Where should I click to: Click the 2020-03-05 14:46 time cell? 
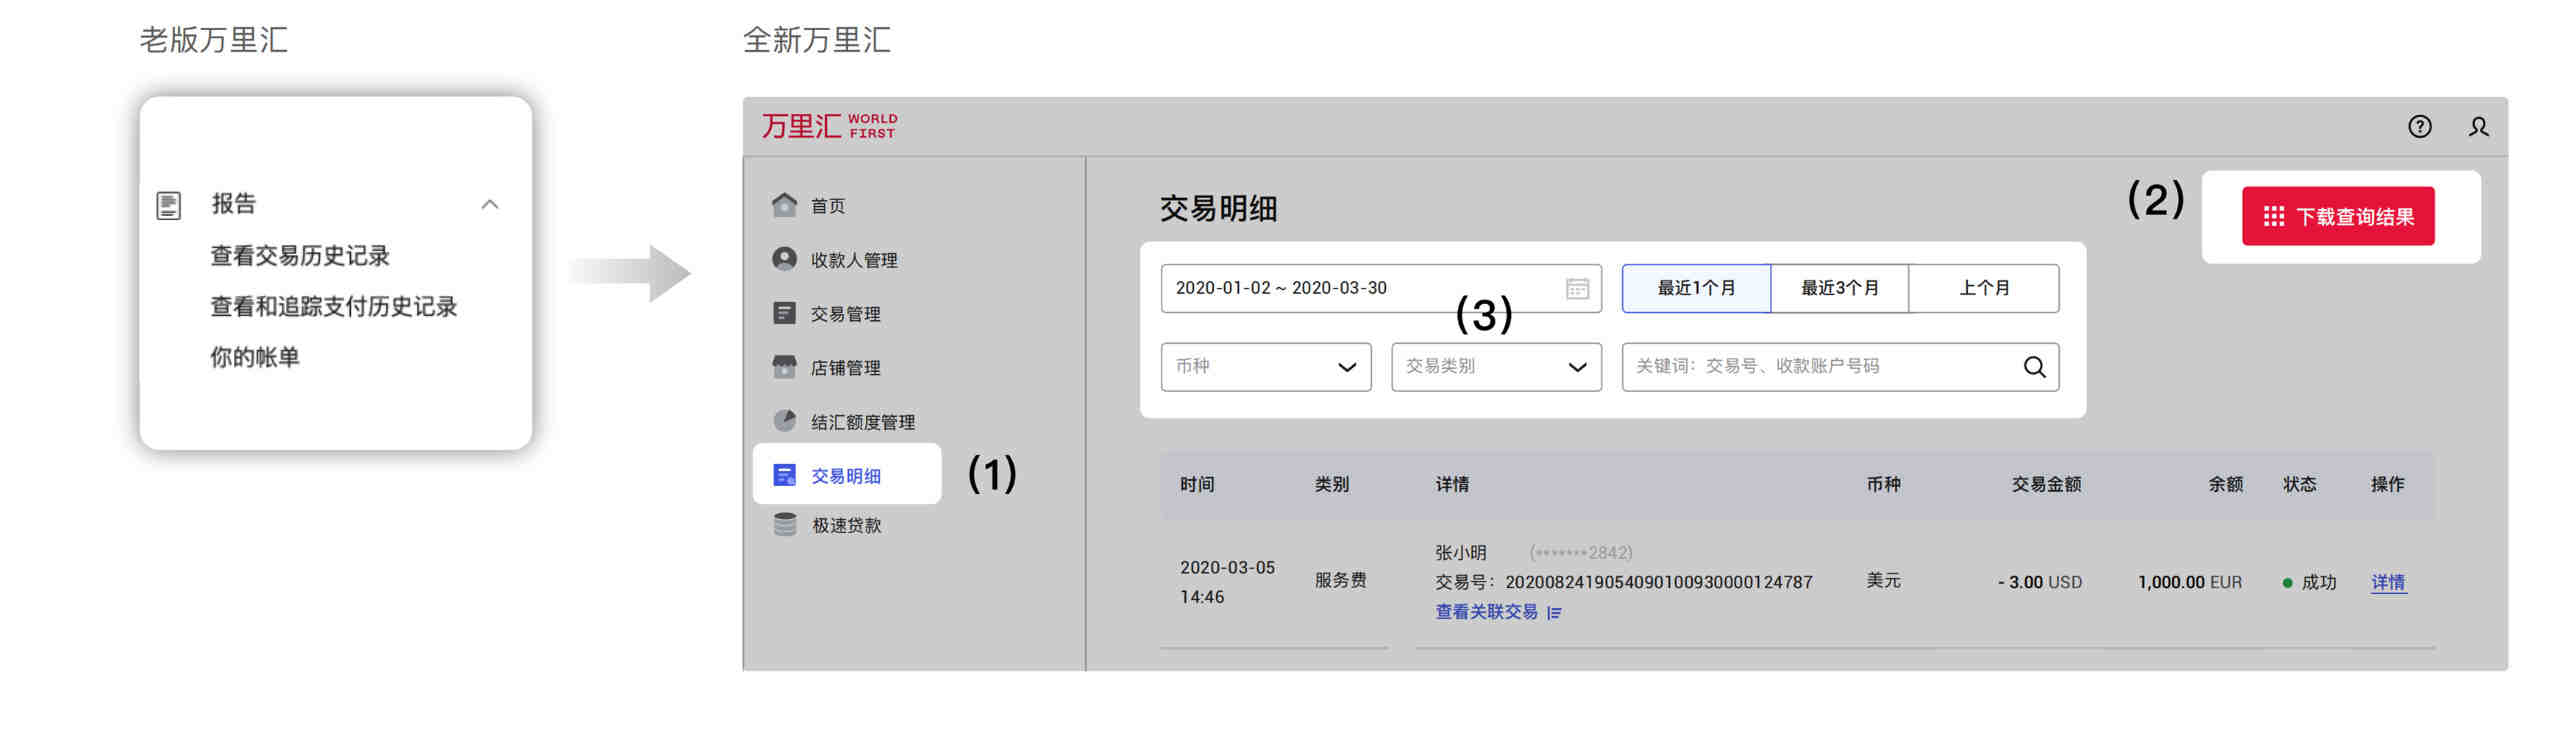pos(1227,582)
